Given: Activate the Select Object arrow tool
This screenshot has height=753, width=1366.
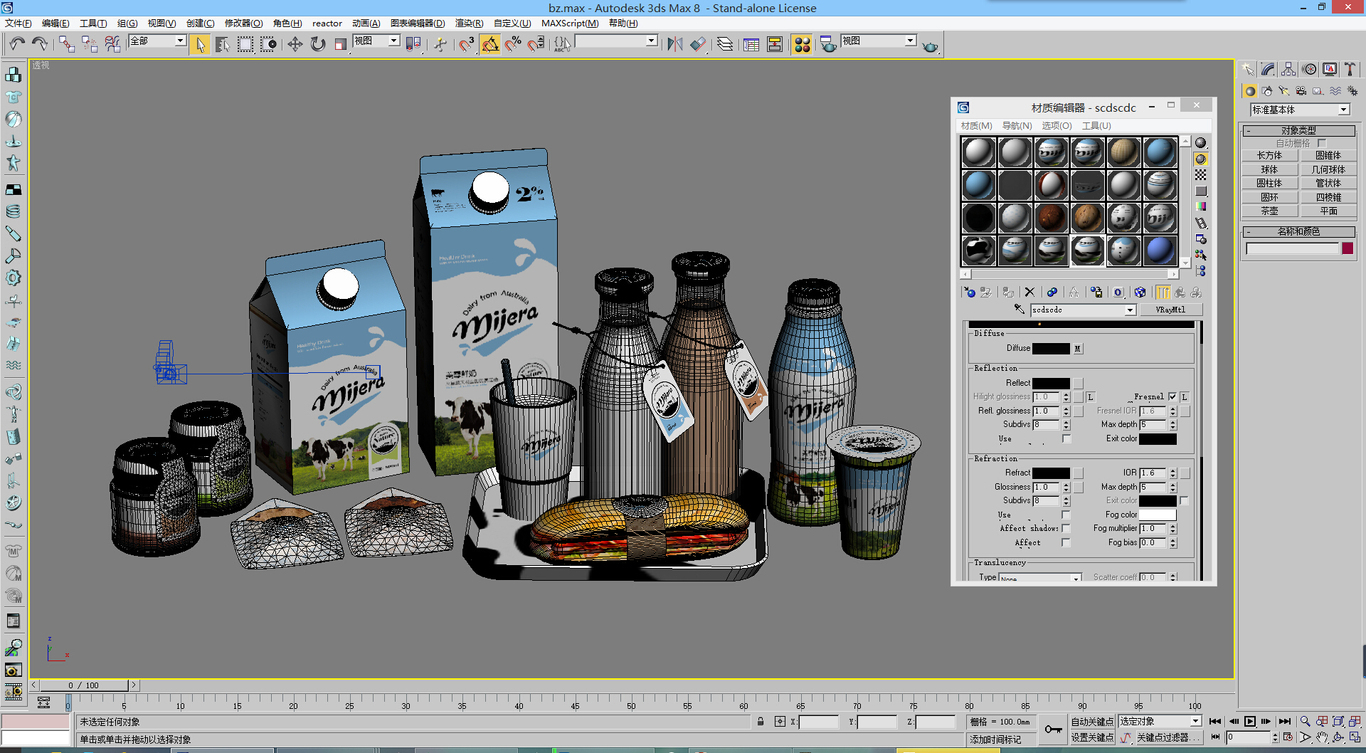Looking at the screenshot, I should coord(199,44).
